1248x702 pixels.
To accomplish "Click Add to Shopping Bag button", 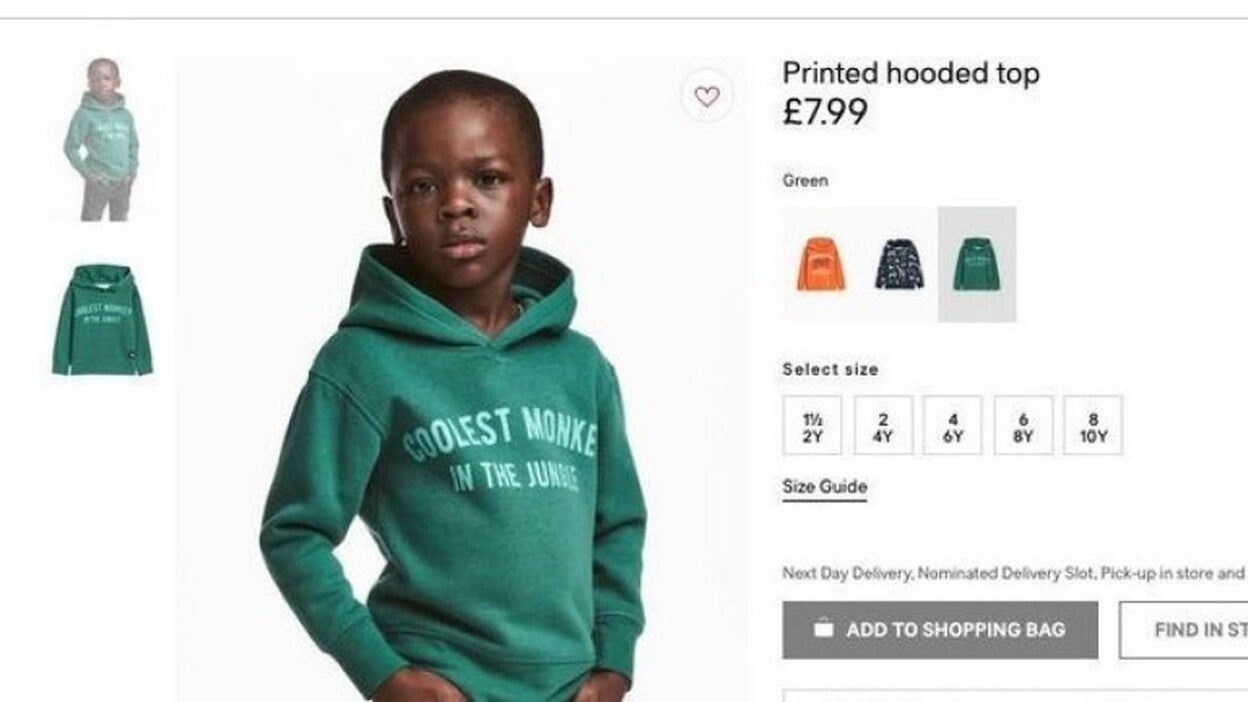I will tap(939, 630).
